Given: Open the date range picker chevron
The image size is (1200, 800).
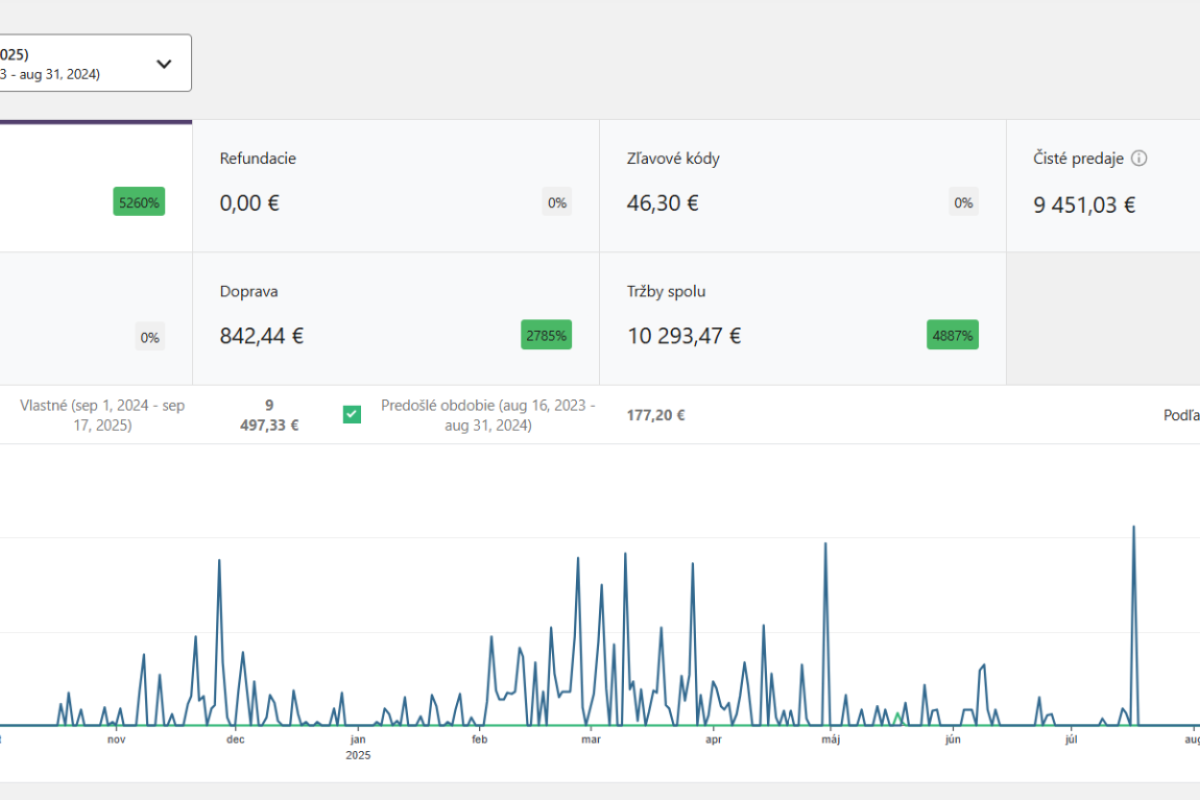Looking at the screenshot, I should (x=164, y=64).
